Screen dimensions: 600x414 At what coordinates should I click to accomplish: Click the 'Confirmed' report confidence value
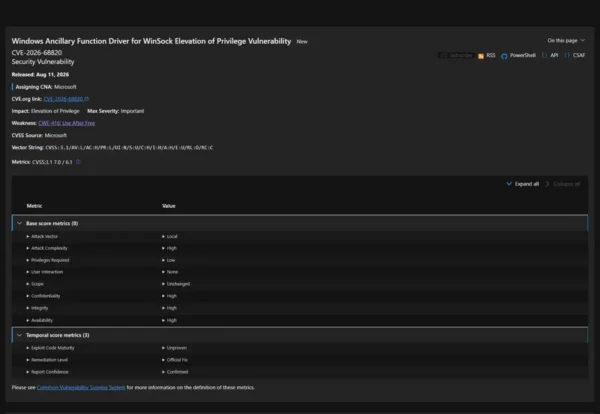[178, 372]
